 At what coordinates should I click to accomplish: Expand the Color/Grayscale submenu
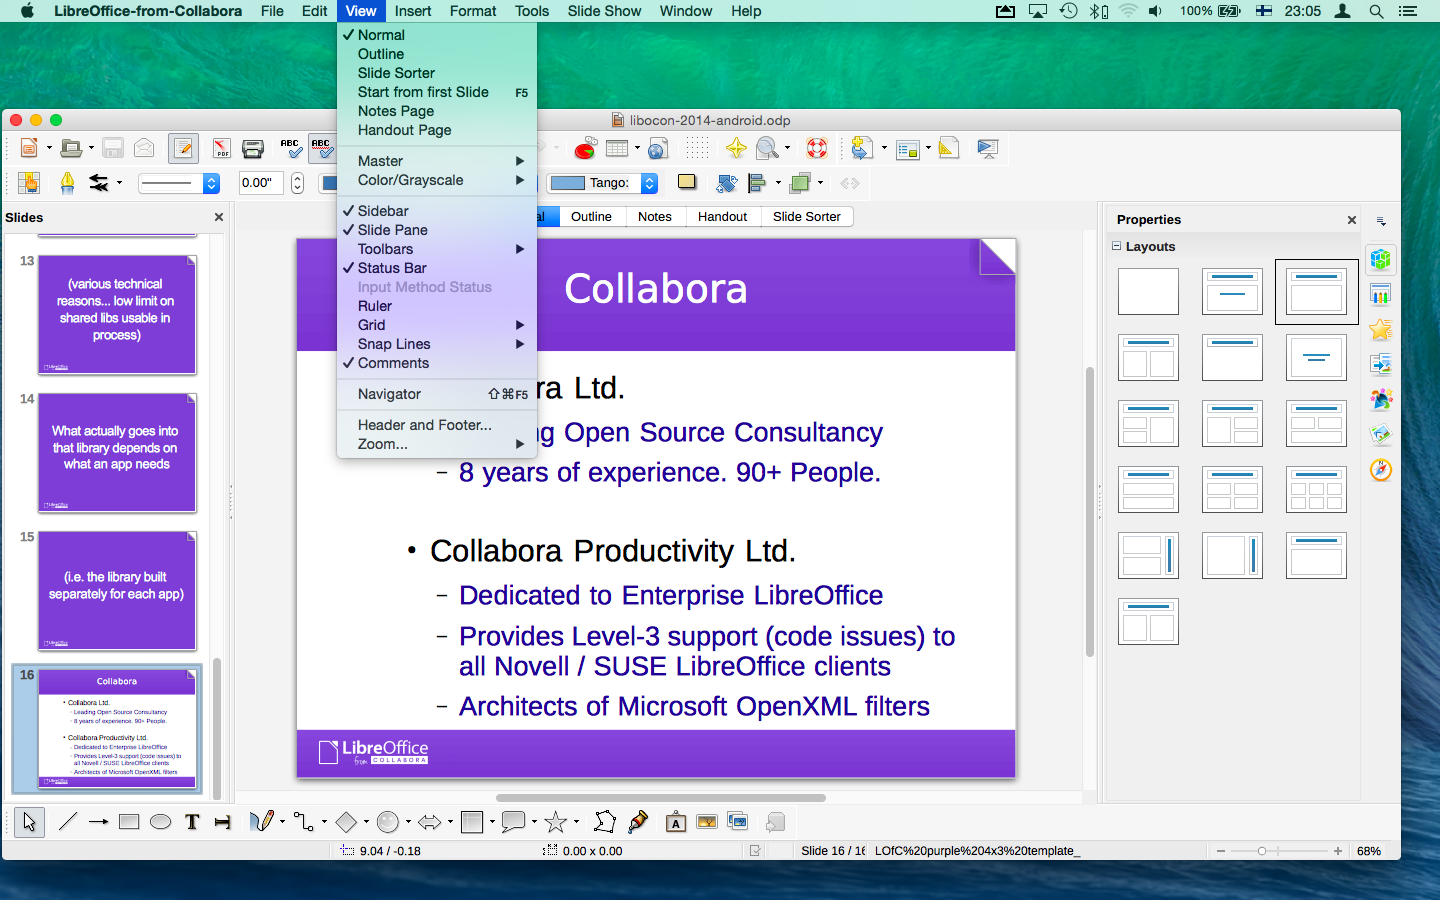tap(437, 180)
